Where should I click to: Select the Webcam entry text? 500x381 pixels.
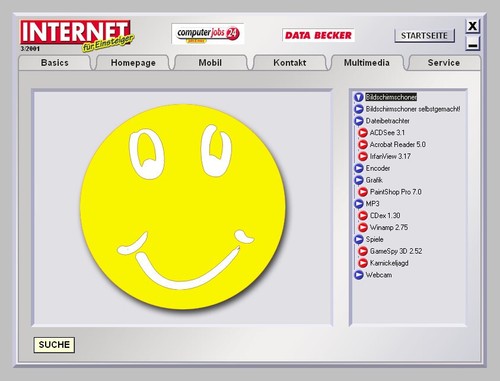click(x=379, y=275)
